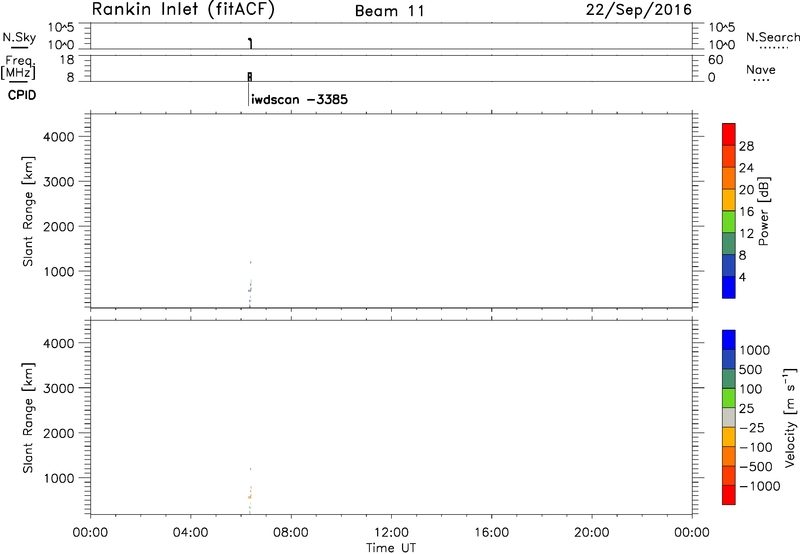The width and height of the screenshot is (800, 554).
Task: Click the grey -25 to 25 Velocity colorbar segment
Action: tap(729, 418)
